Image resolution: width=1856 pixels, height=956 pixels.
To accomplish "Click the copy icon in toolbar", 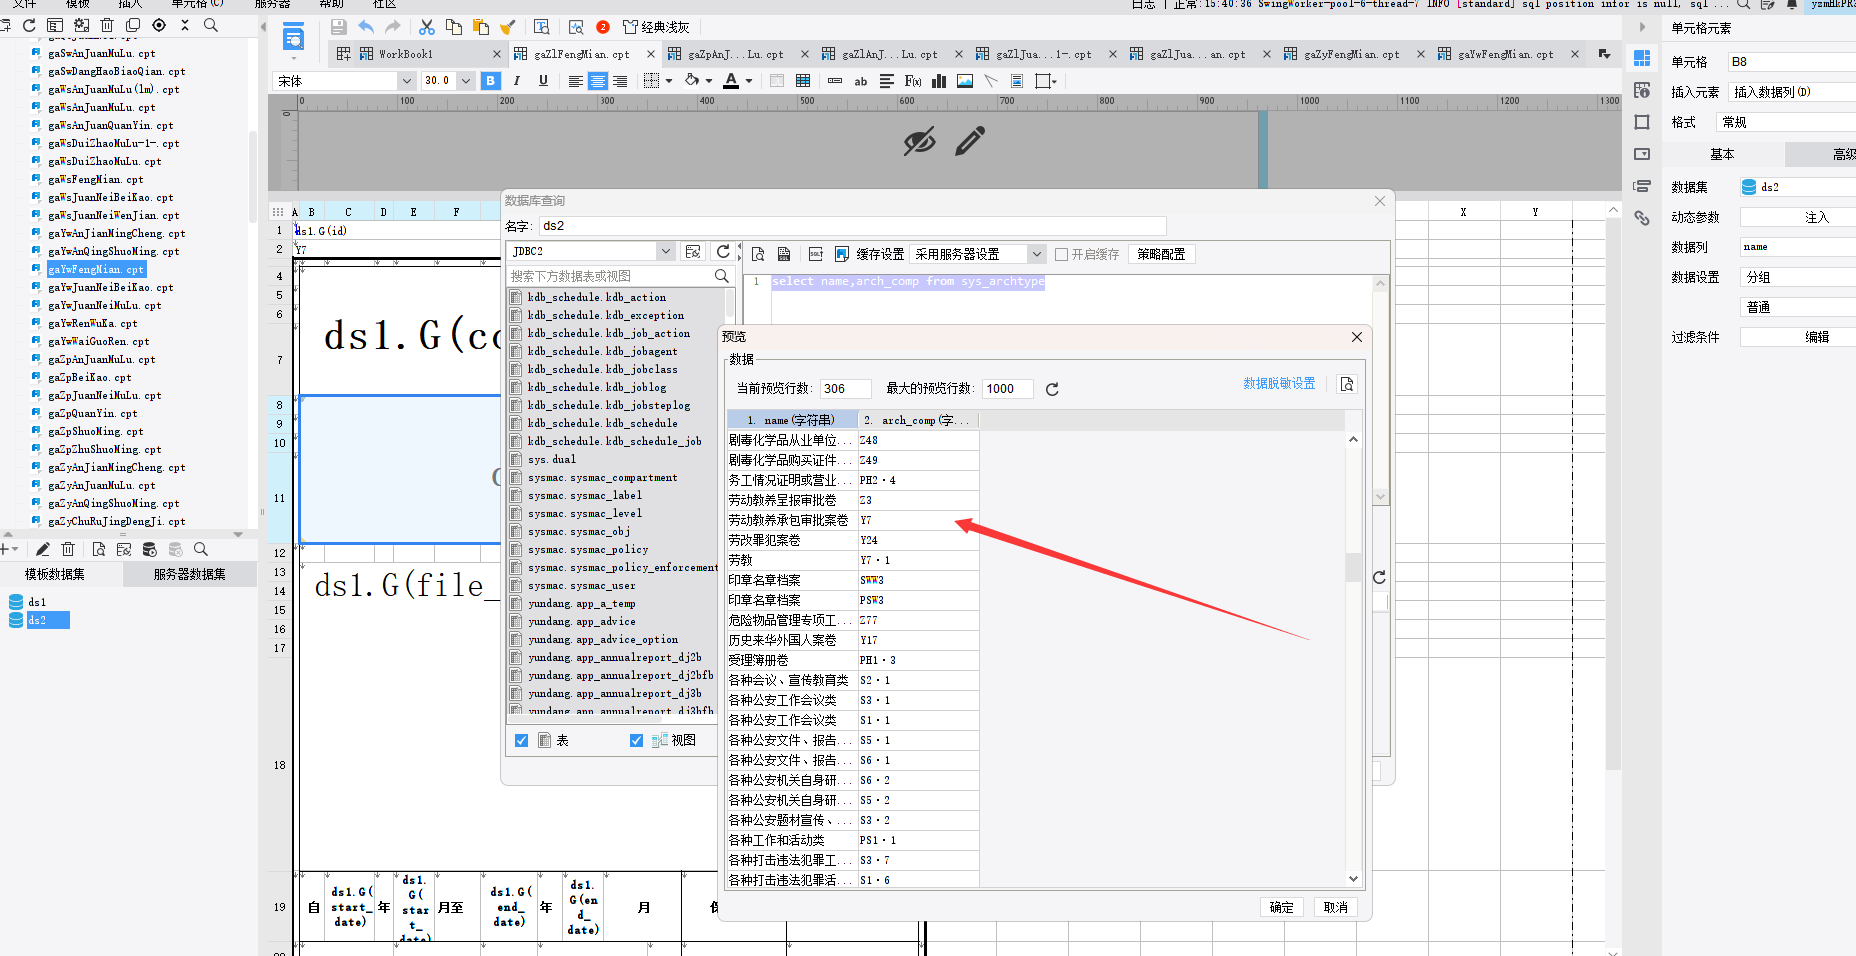I will (x=454, y=27).
